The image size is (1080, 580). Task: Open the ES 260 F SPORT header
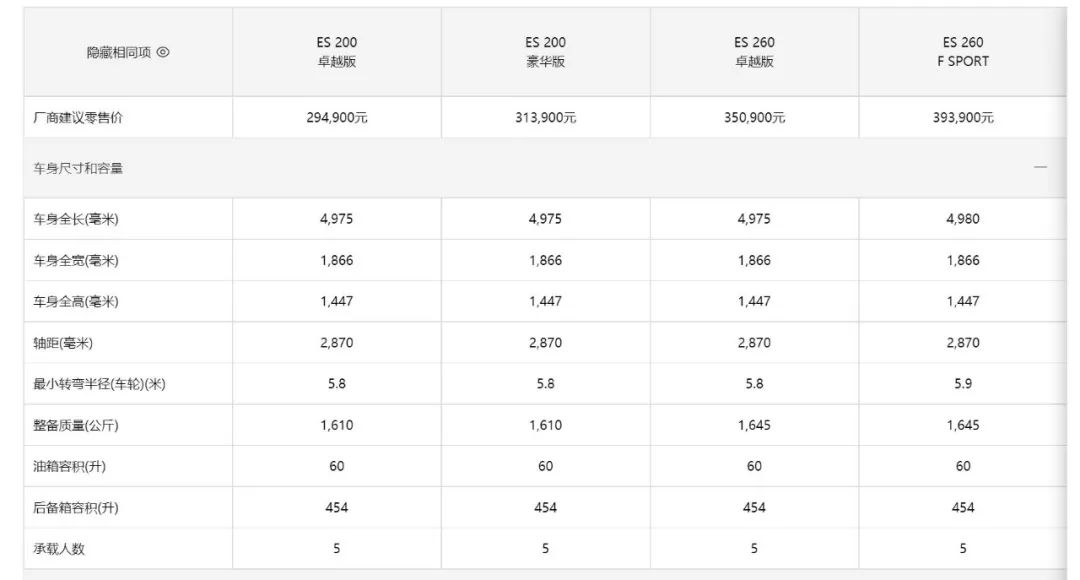(963, 52)
